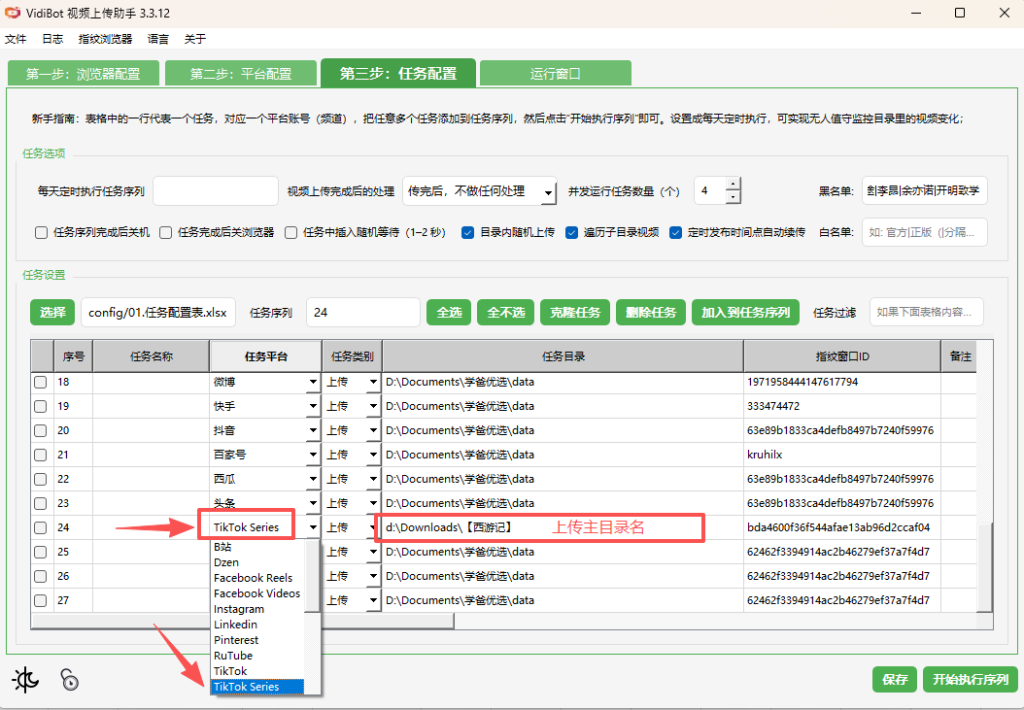Select Pinterest in the dropdown list
This screenshot has width=1024, height=710.
pos(236,640)
